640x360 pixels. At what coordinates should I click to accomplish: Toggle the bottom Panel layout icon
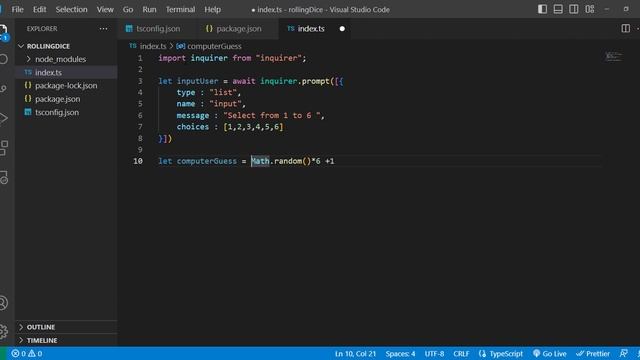click(x=558, y=9)
